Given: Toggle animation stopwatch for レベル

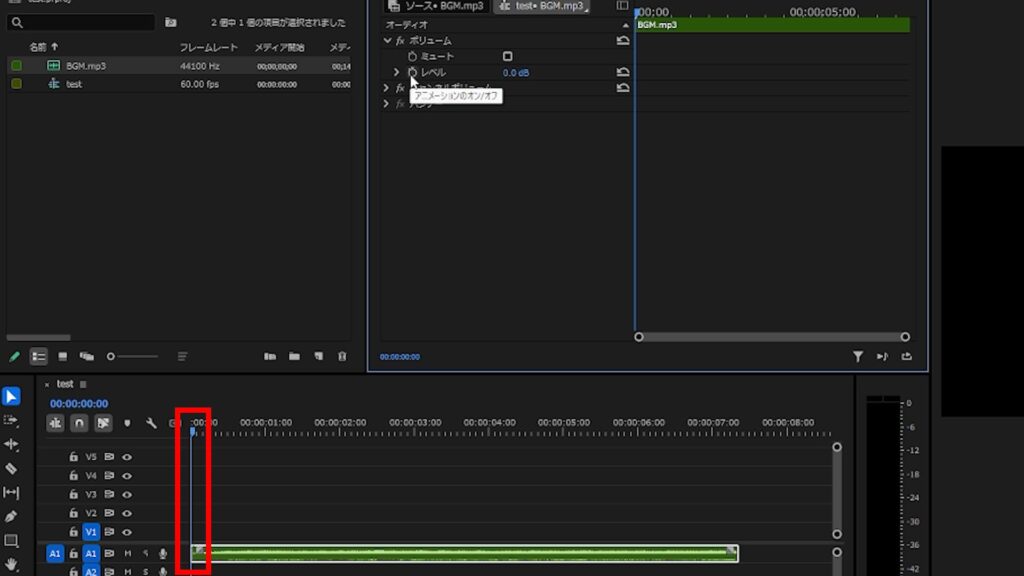Looking at the screenshot, I should click(x=412, y=72).
